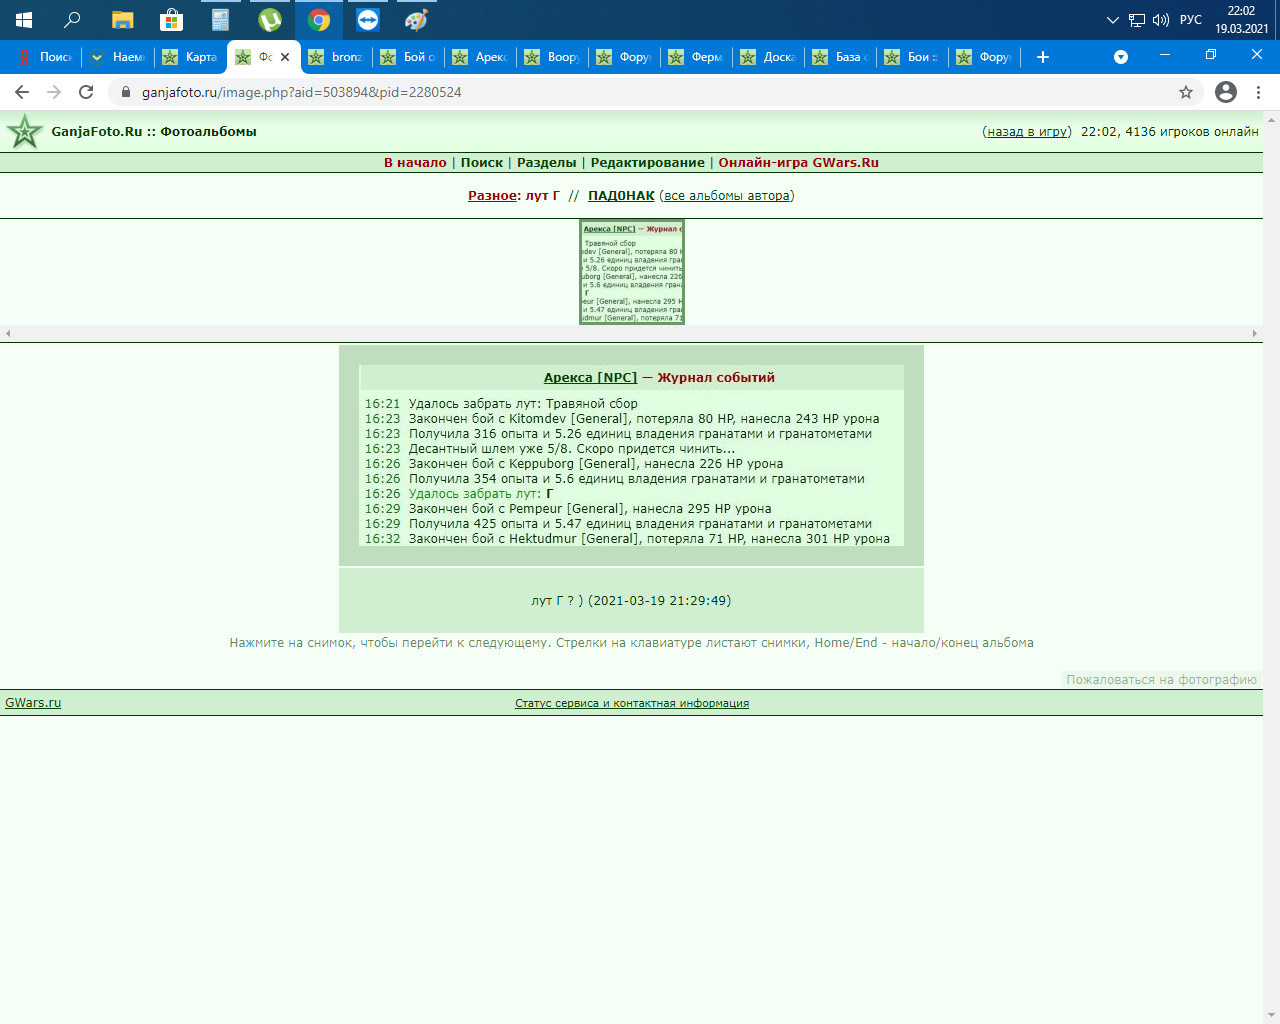1280x1024 pixels.
Task: Switch to the Доска browser tab
Action: point(769,57)
